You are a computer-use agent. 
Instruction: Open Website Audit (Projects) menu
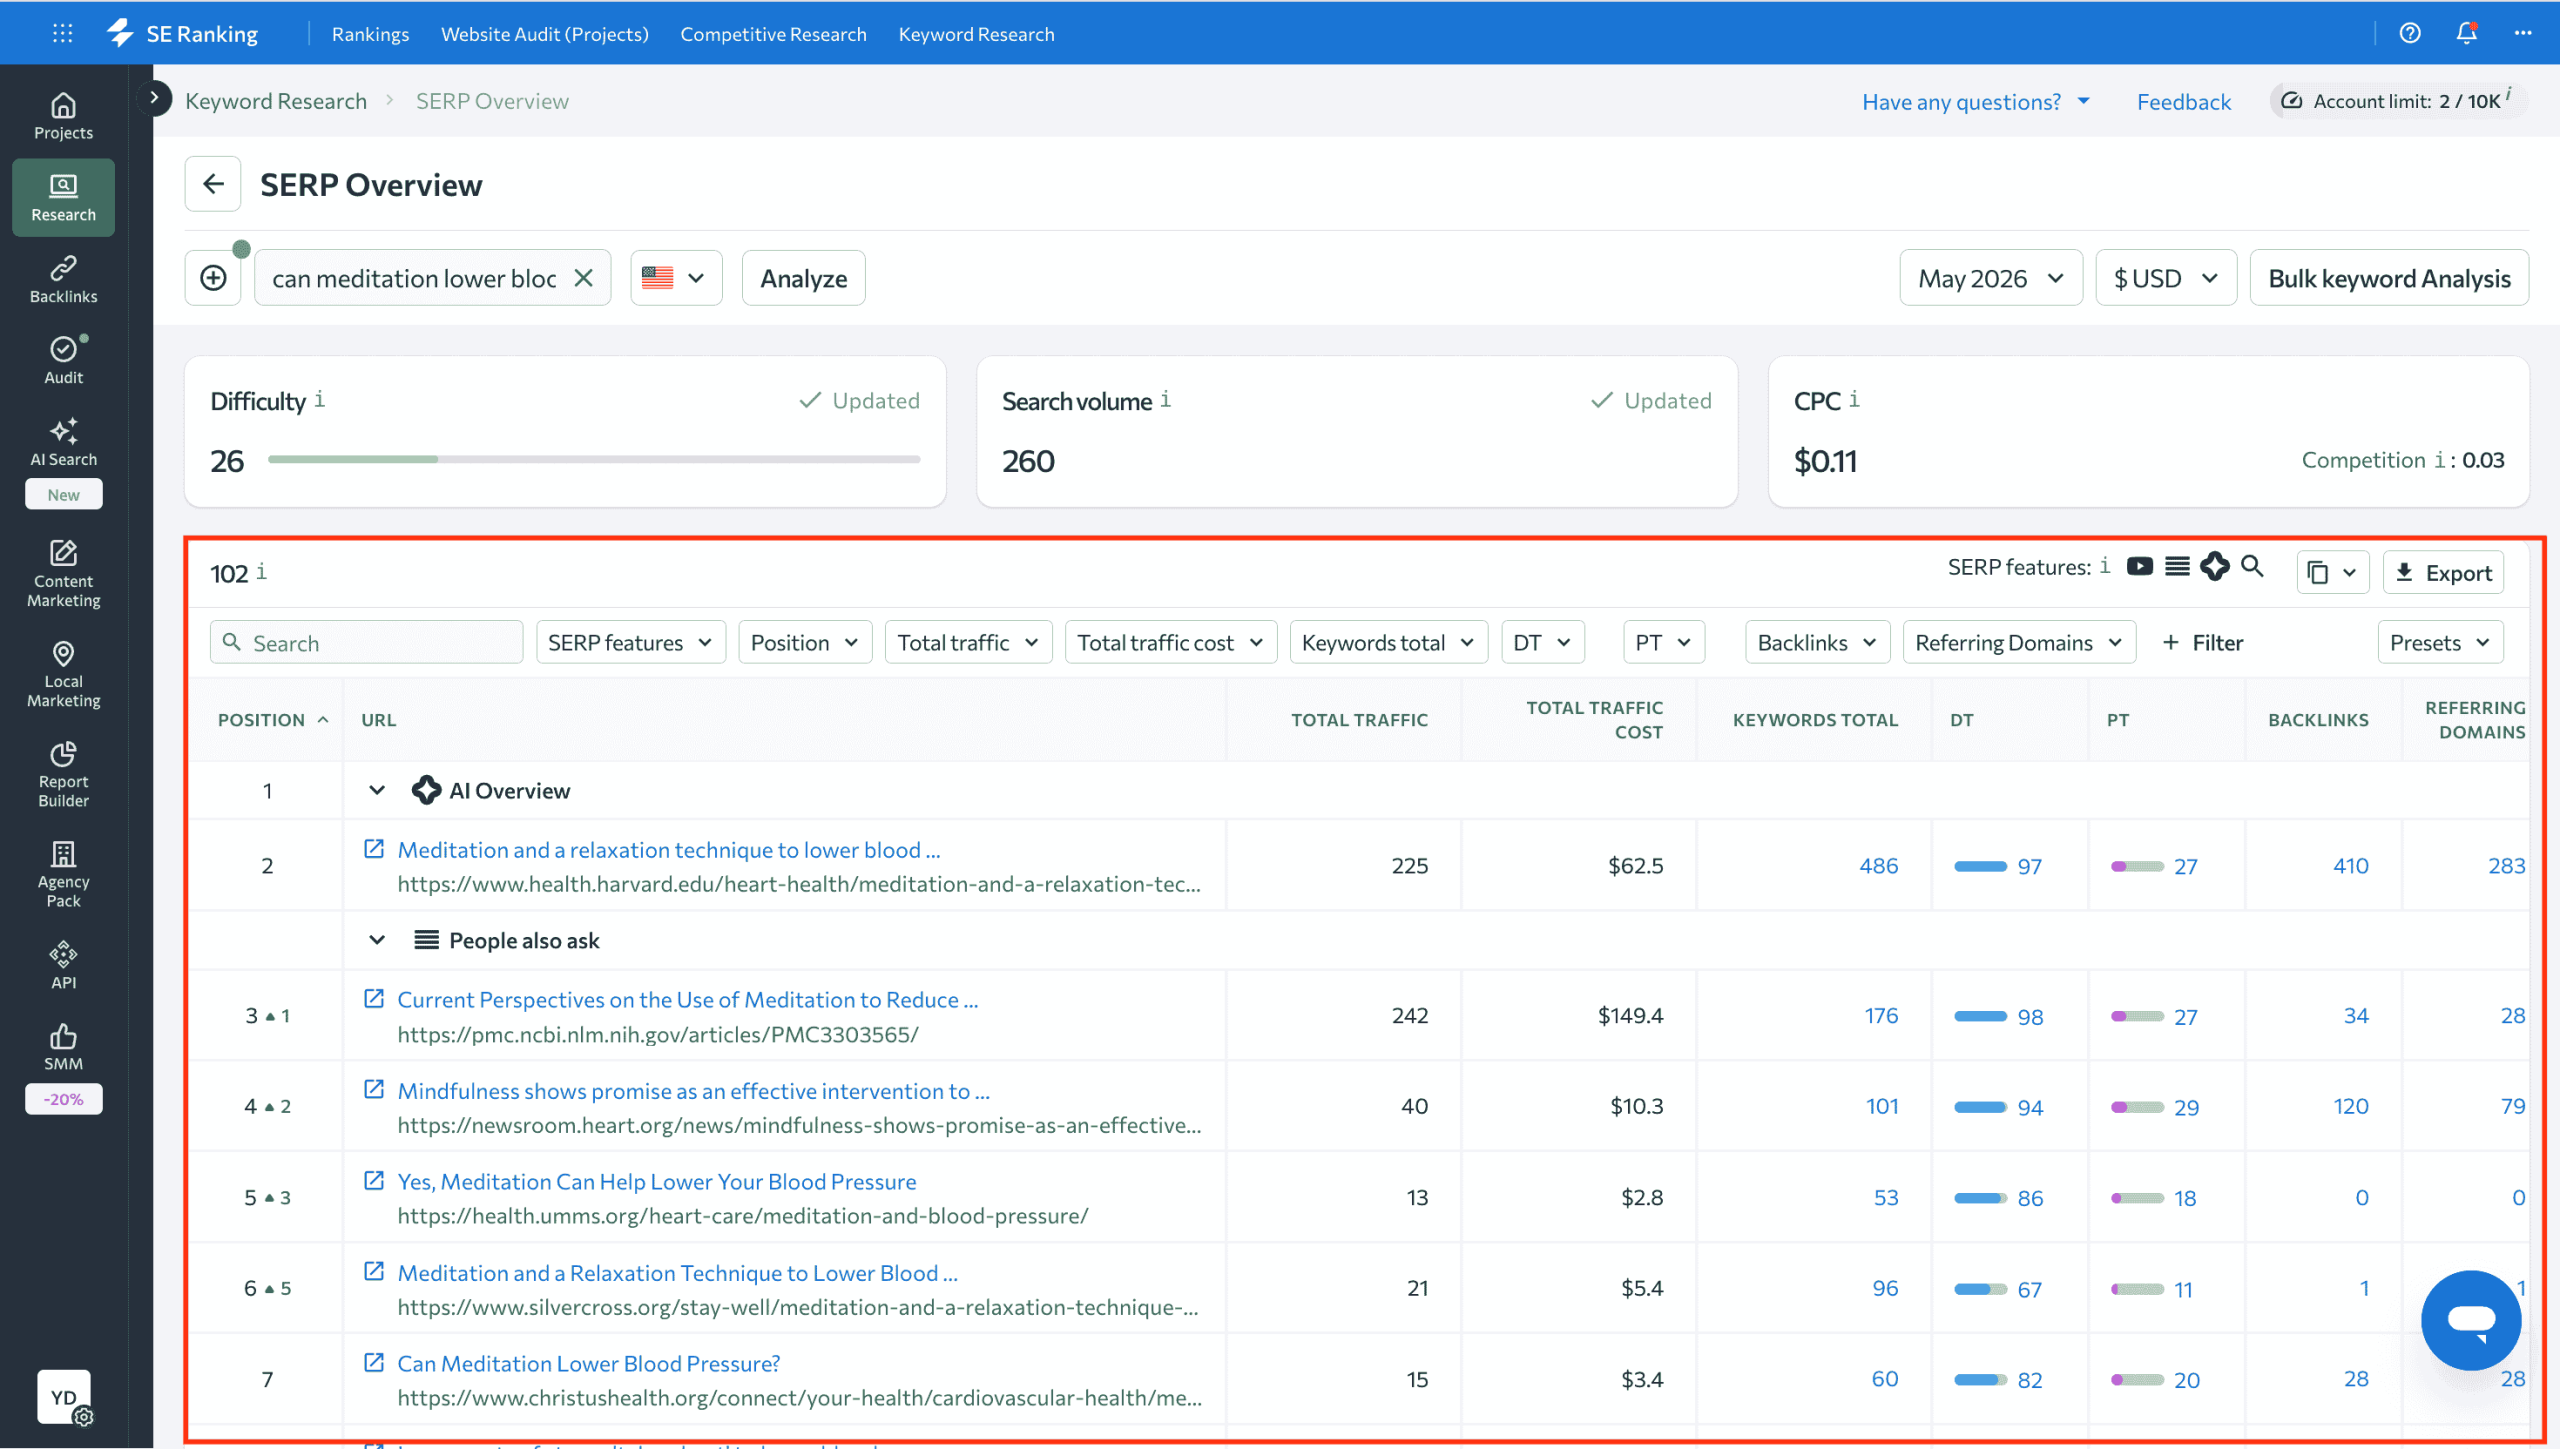tap(545, 34)
